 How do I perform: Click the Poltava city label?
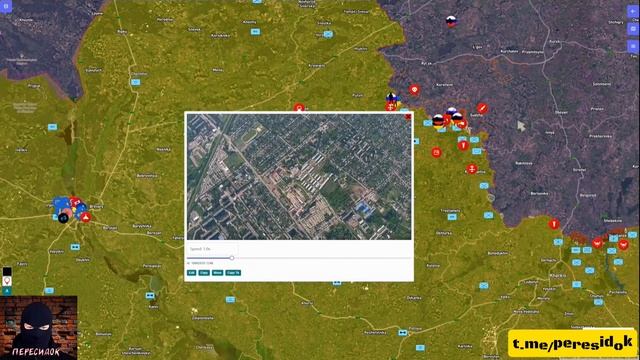(x=415, y=329)
